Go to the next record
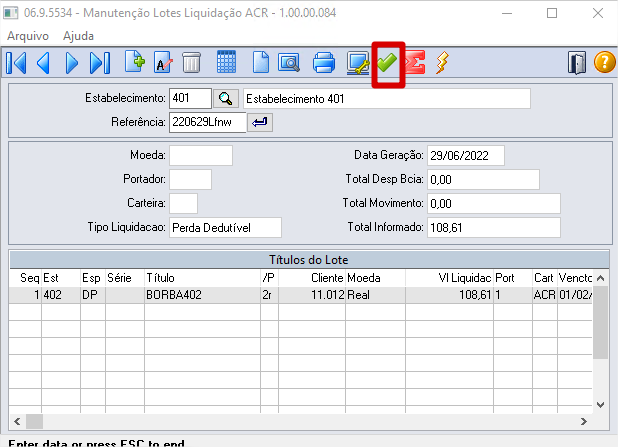Screen dimensions: 618x447 [71, 63]
